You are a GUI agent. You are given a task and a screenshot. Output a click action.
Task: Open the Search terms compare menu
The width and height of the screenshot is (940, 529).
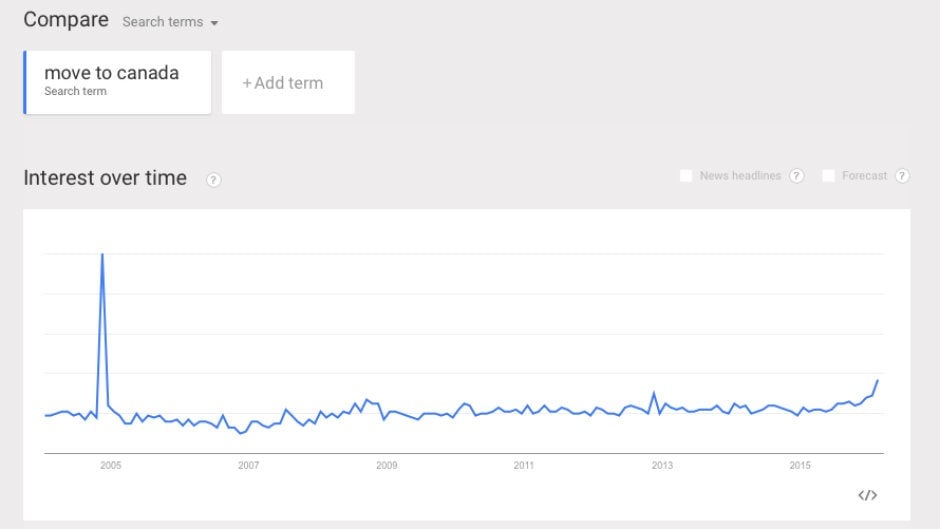[170, 22]
